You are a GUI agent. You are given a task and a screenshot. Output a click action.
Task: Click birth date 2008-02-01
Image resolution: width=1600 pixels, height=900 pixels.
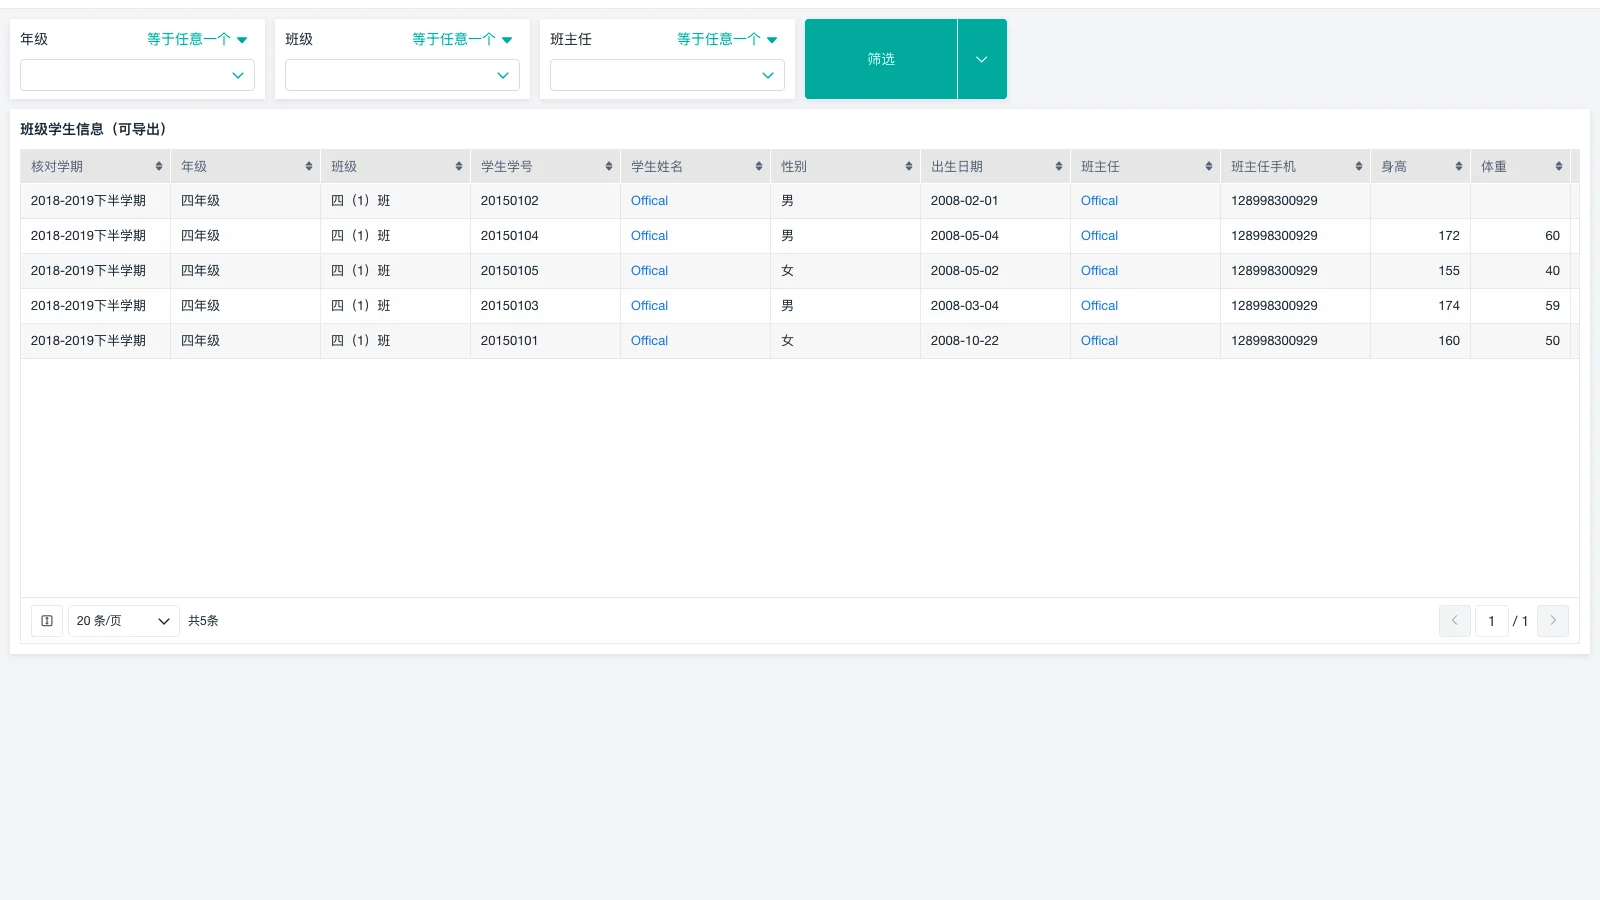point(964,201)
